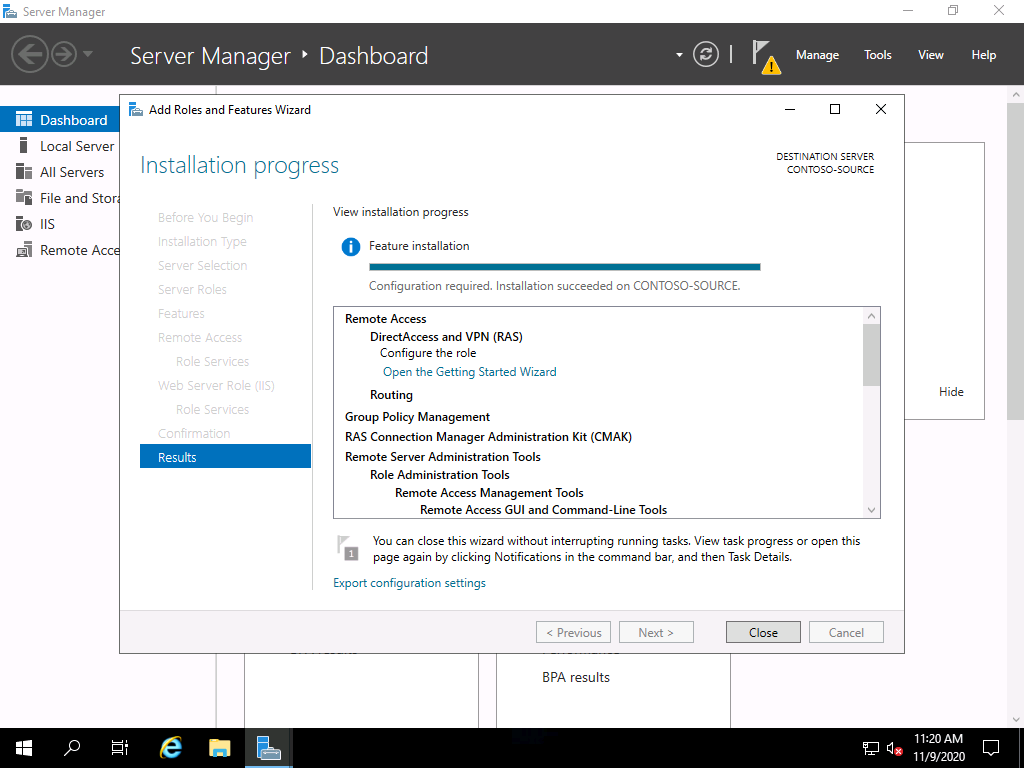Open the Windows Start menu
The width and height of the screenshot is (1024, 768).
pyautogui.click(x=24, y=747)
